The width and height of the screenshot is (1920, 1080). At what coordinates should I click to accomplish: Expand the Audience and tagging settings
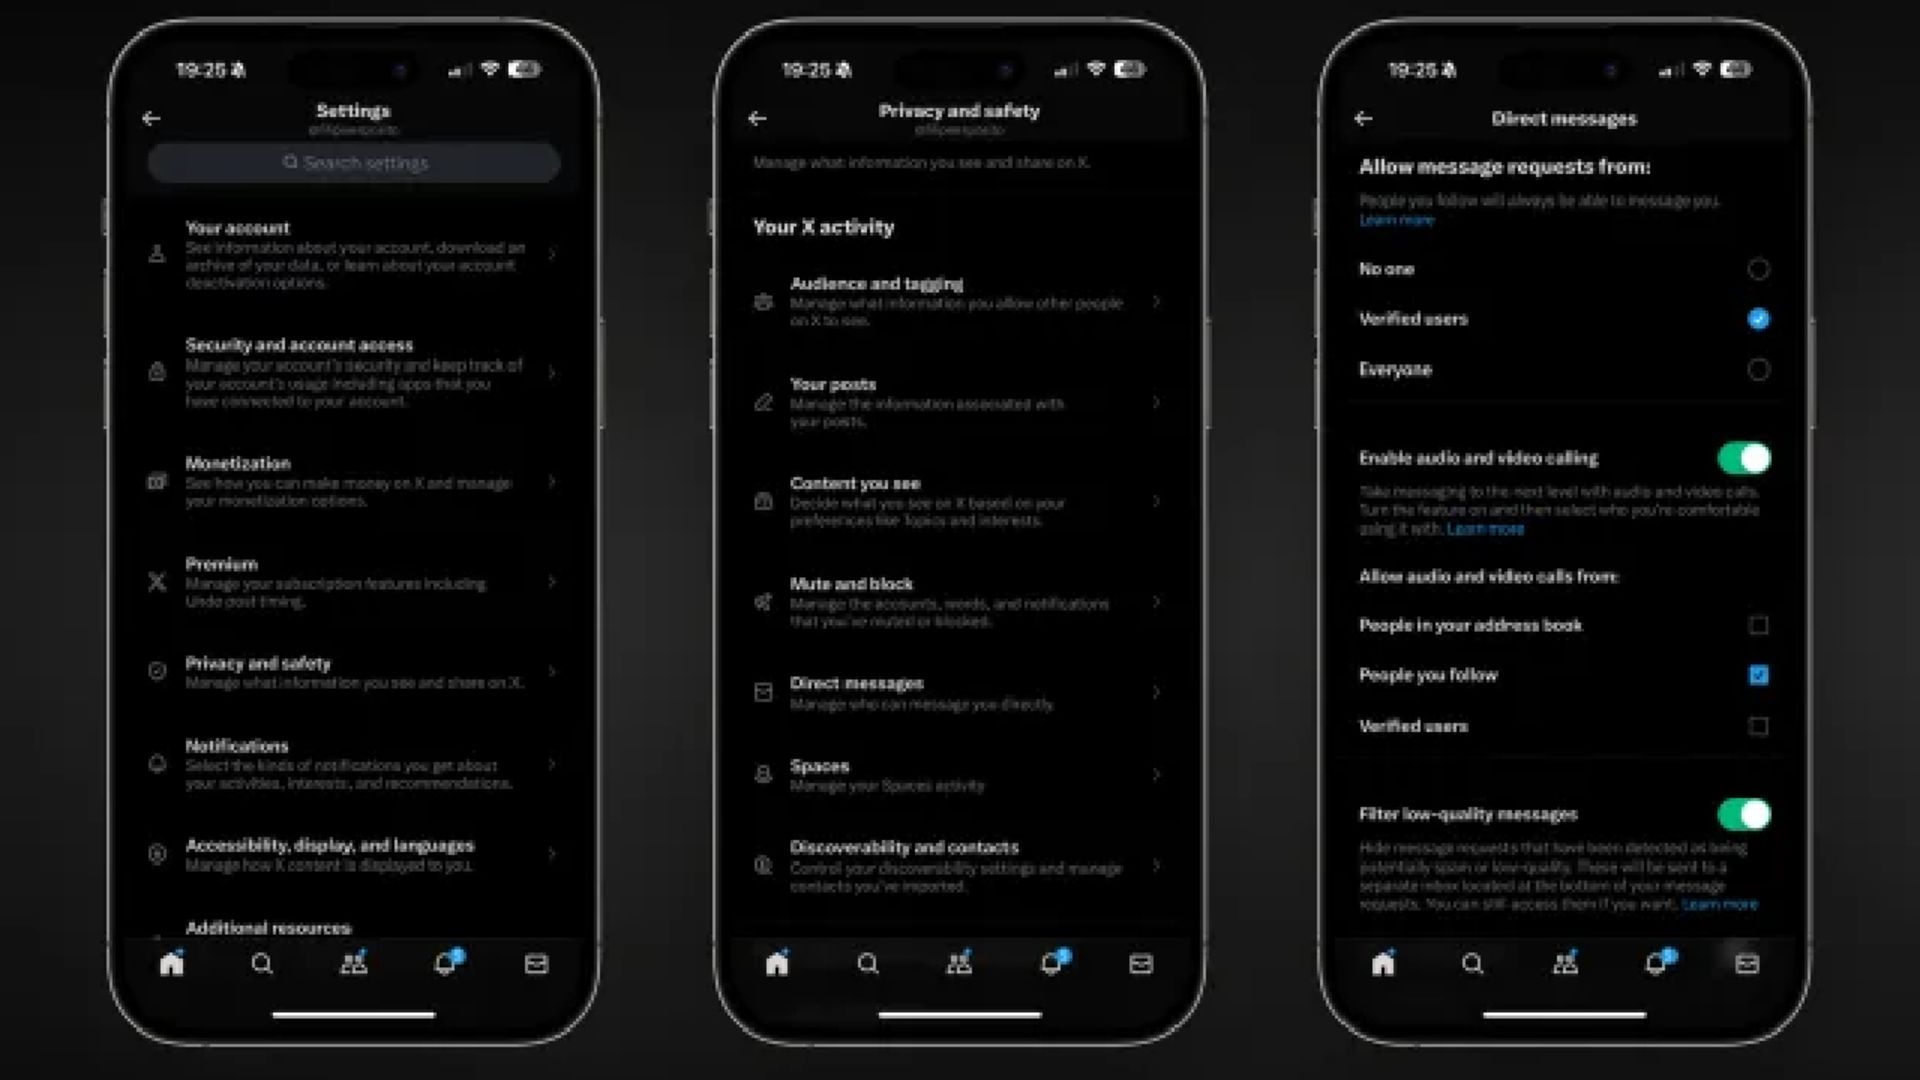959,301
